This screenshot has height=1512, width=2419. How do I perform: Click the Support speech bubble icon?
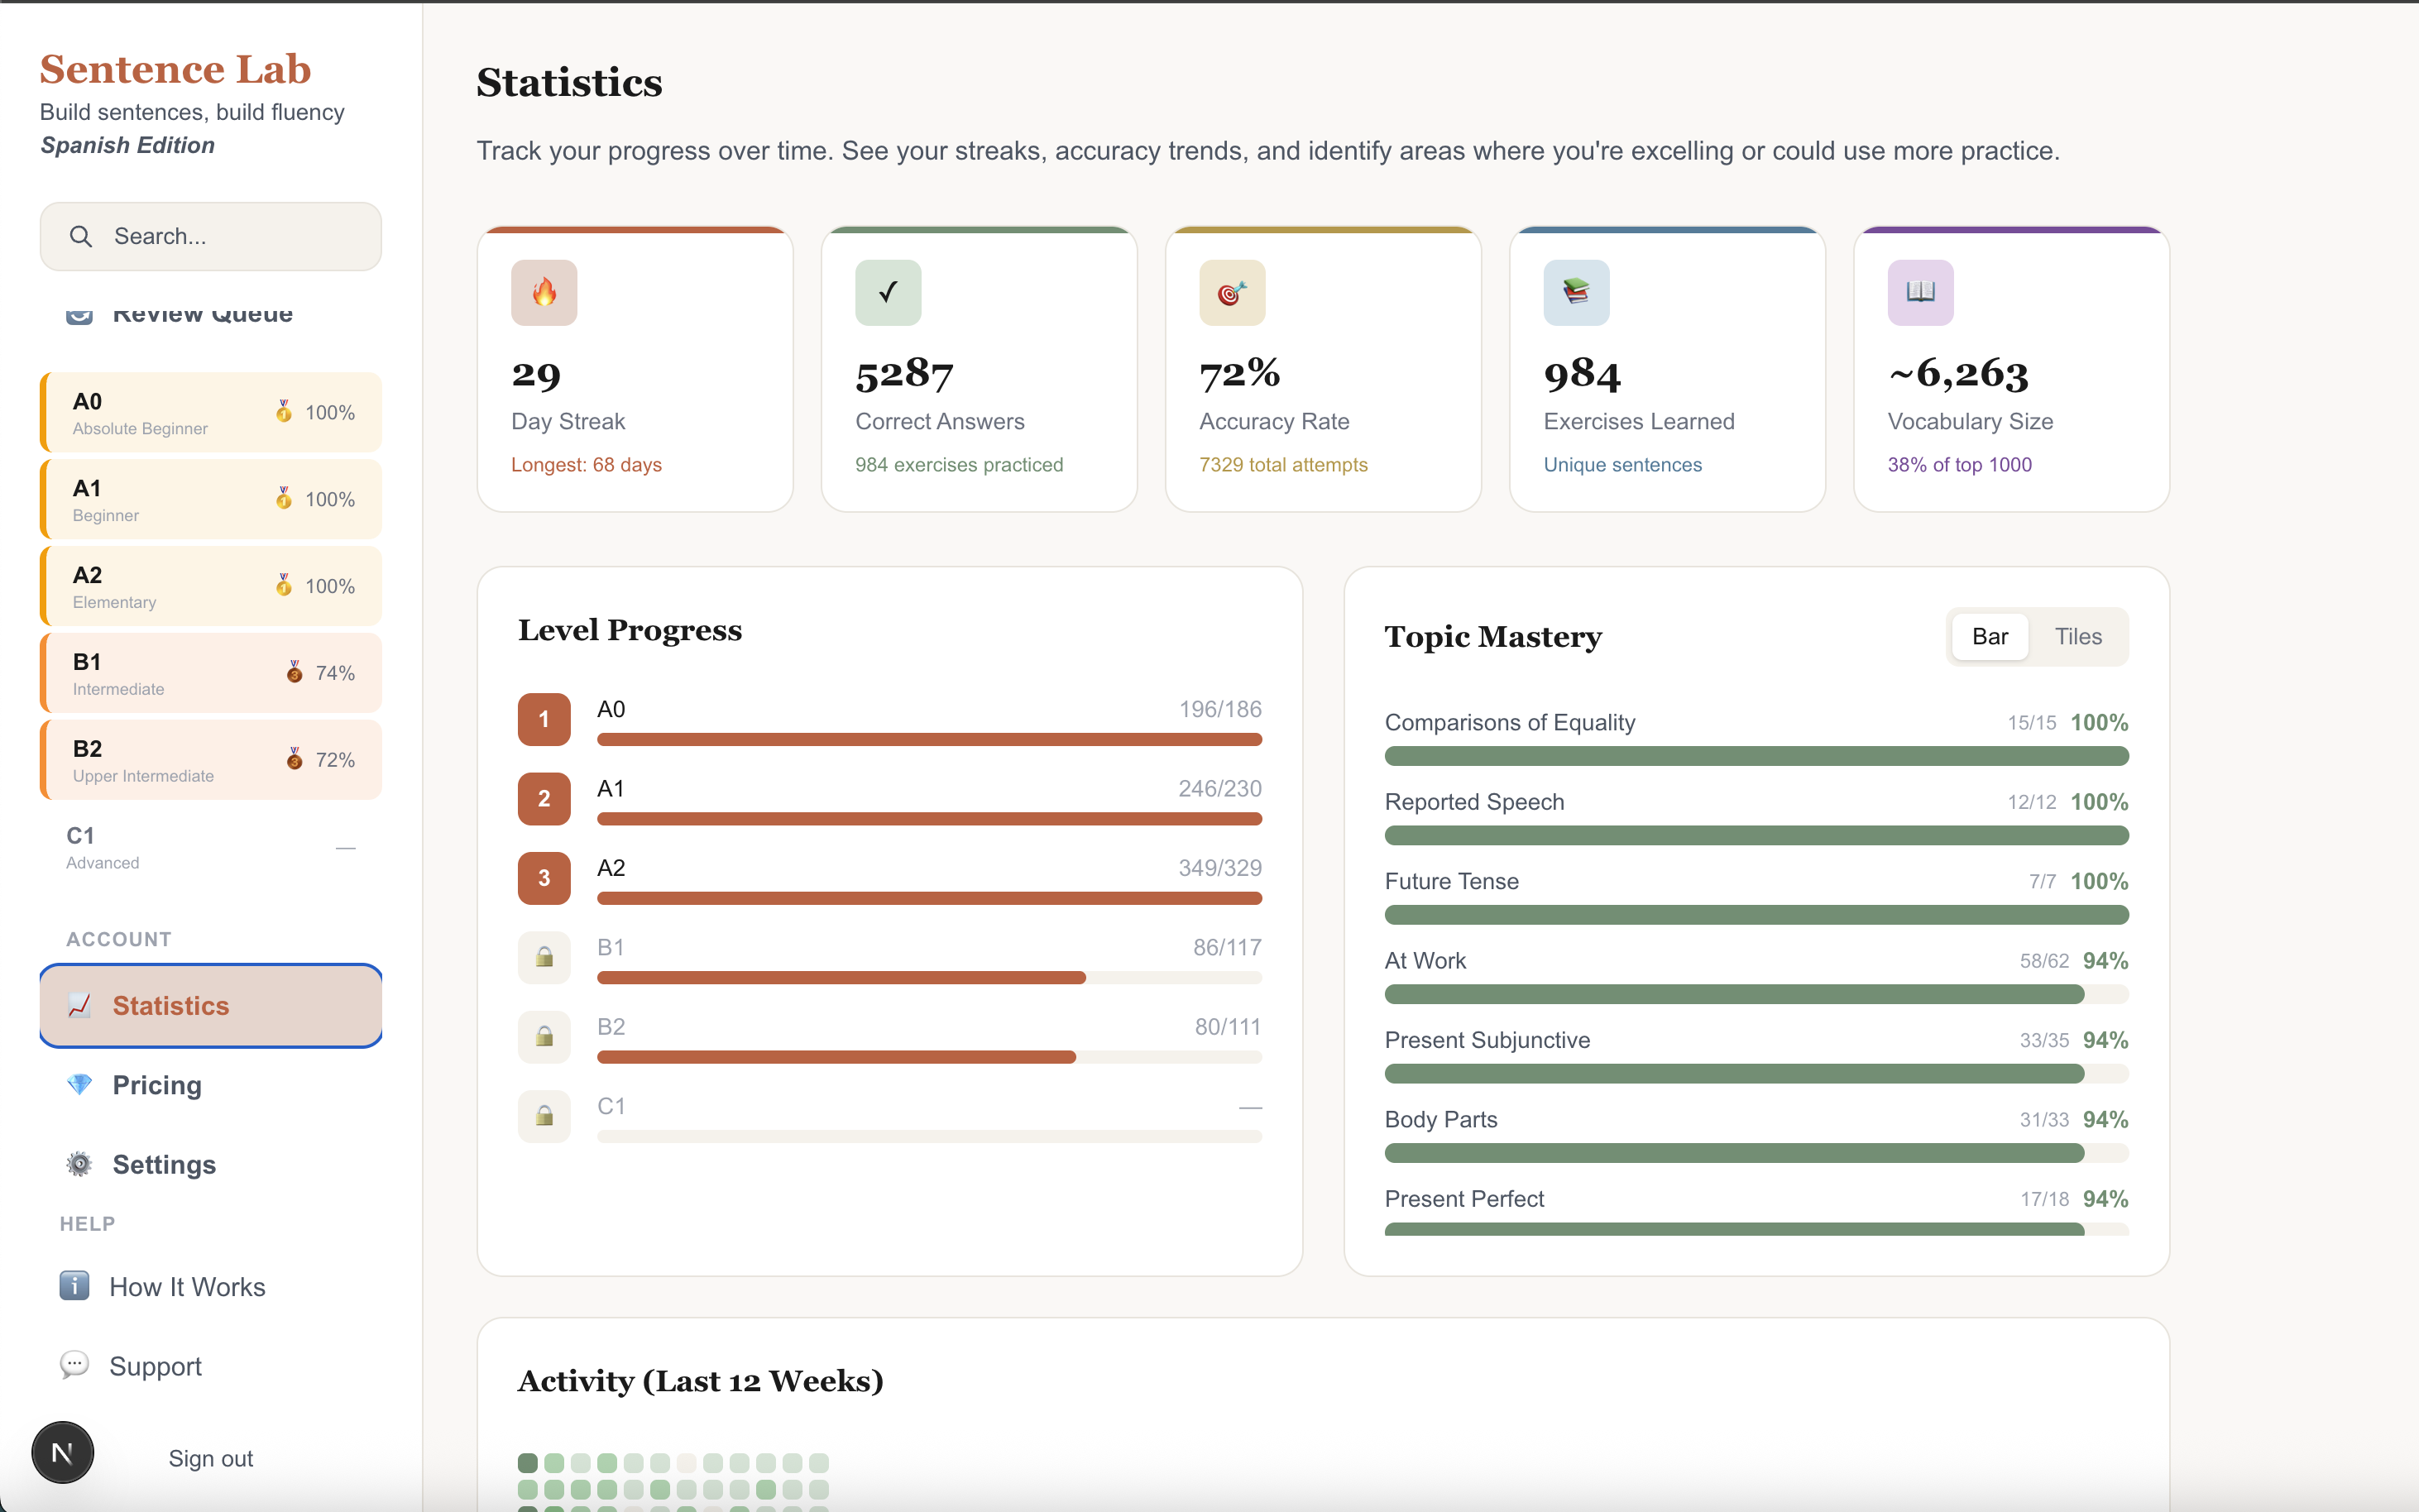pyautogui.click(x=74, y=1365)
